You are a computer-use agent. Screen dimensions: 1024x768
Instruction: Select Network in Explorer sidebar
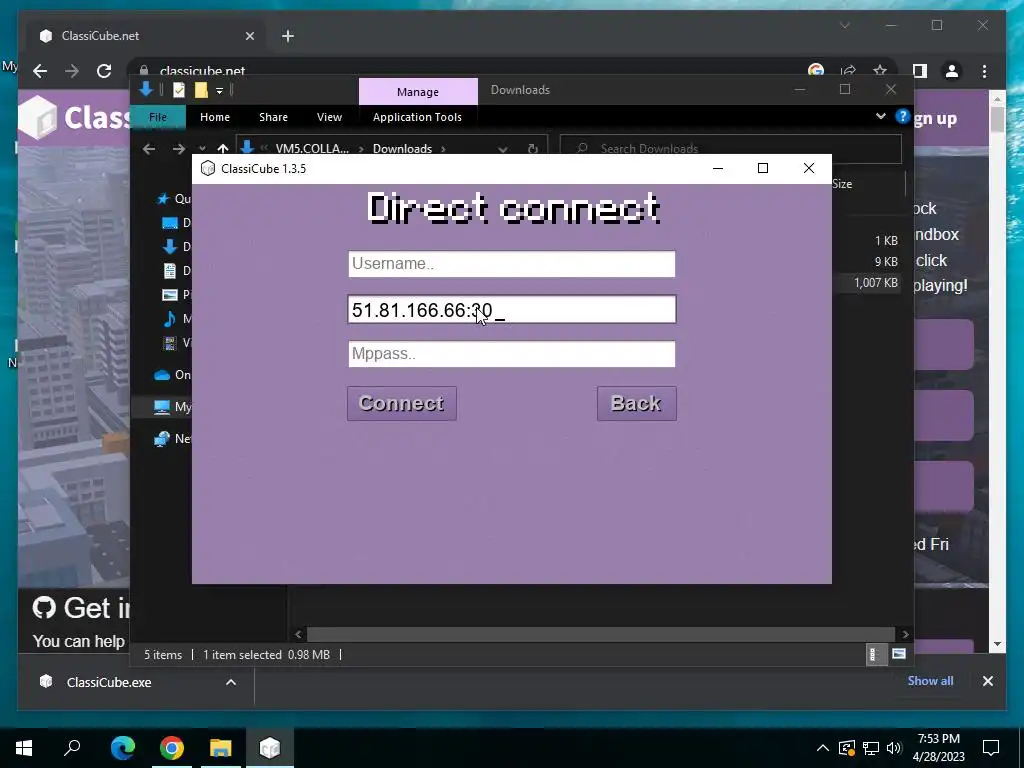(x=171, y=439)
